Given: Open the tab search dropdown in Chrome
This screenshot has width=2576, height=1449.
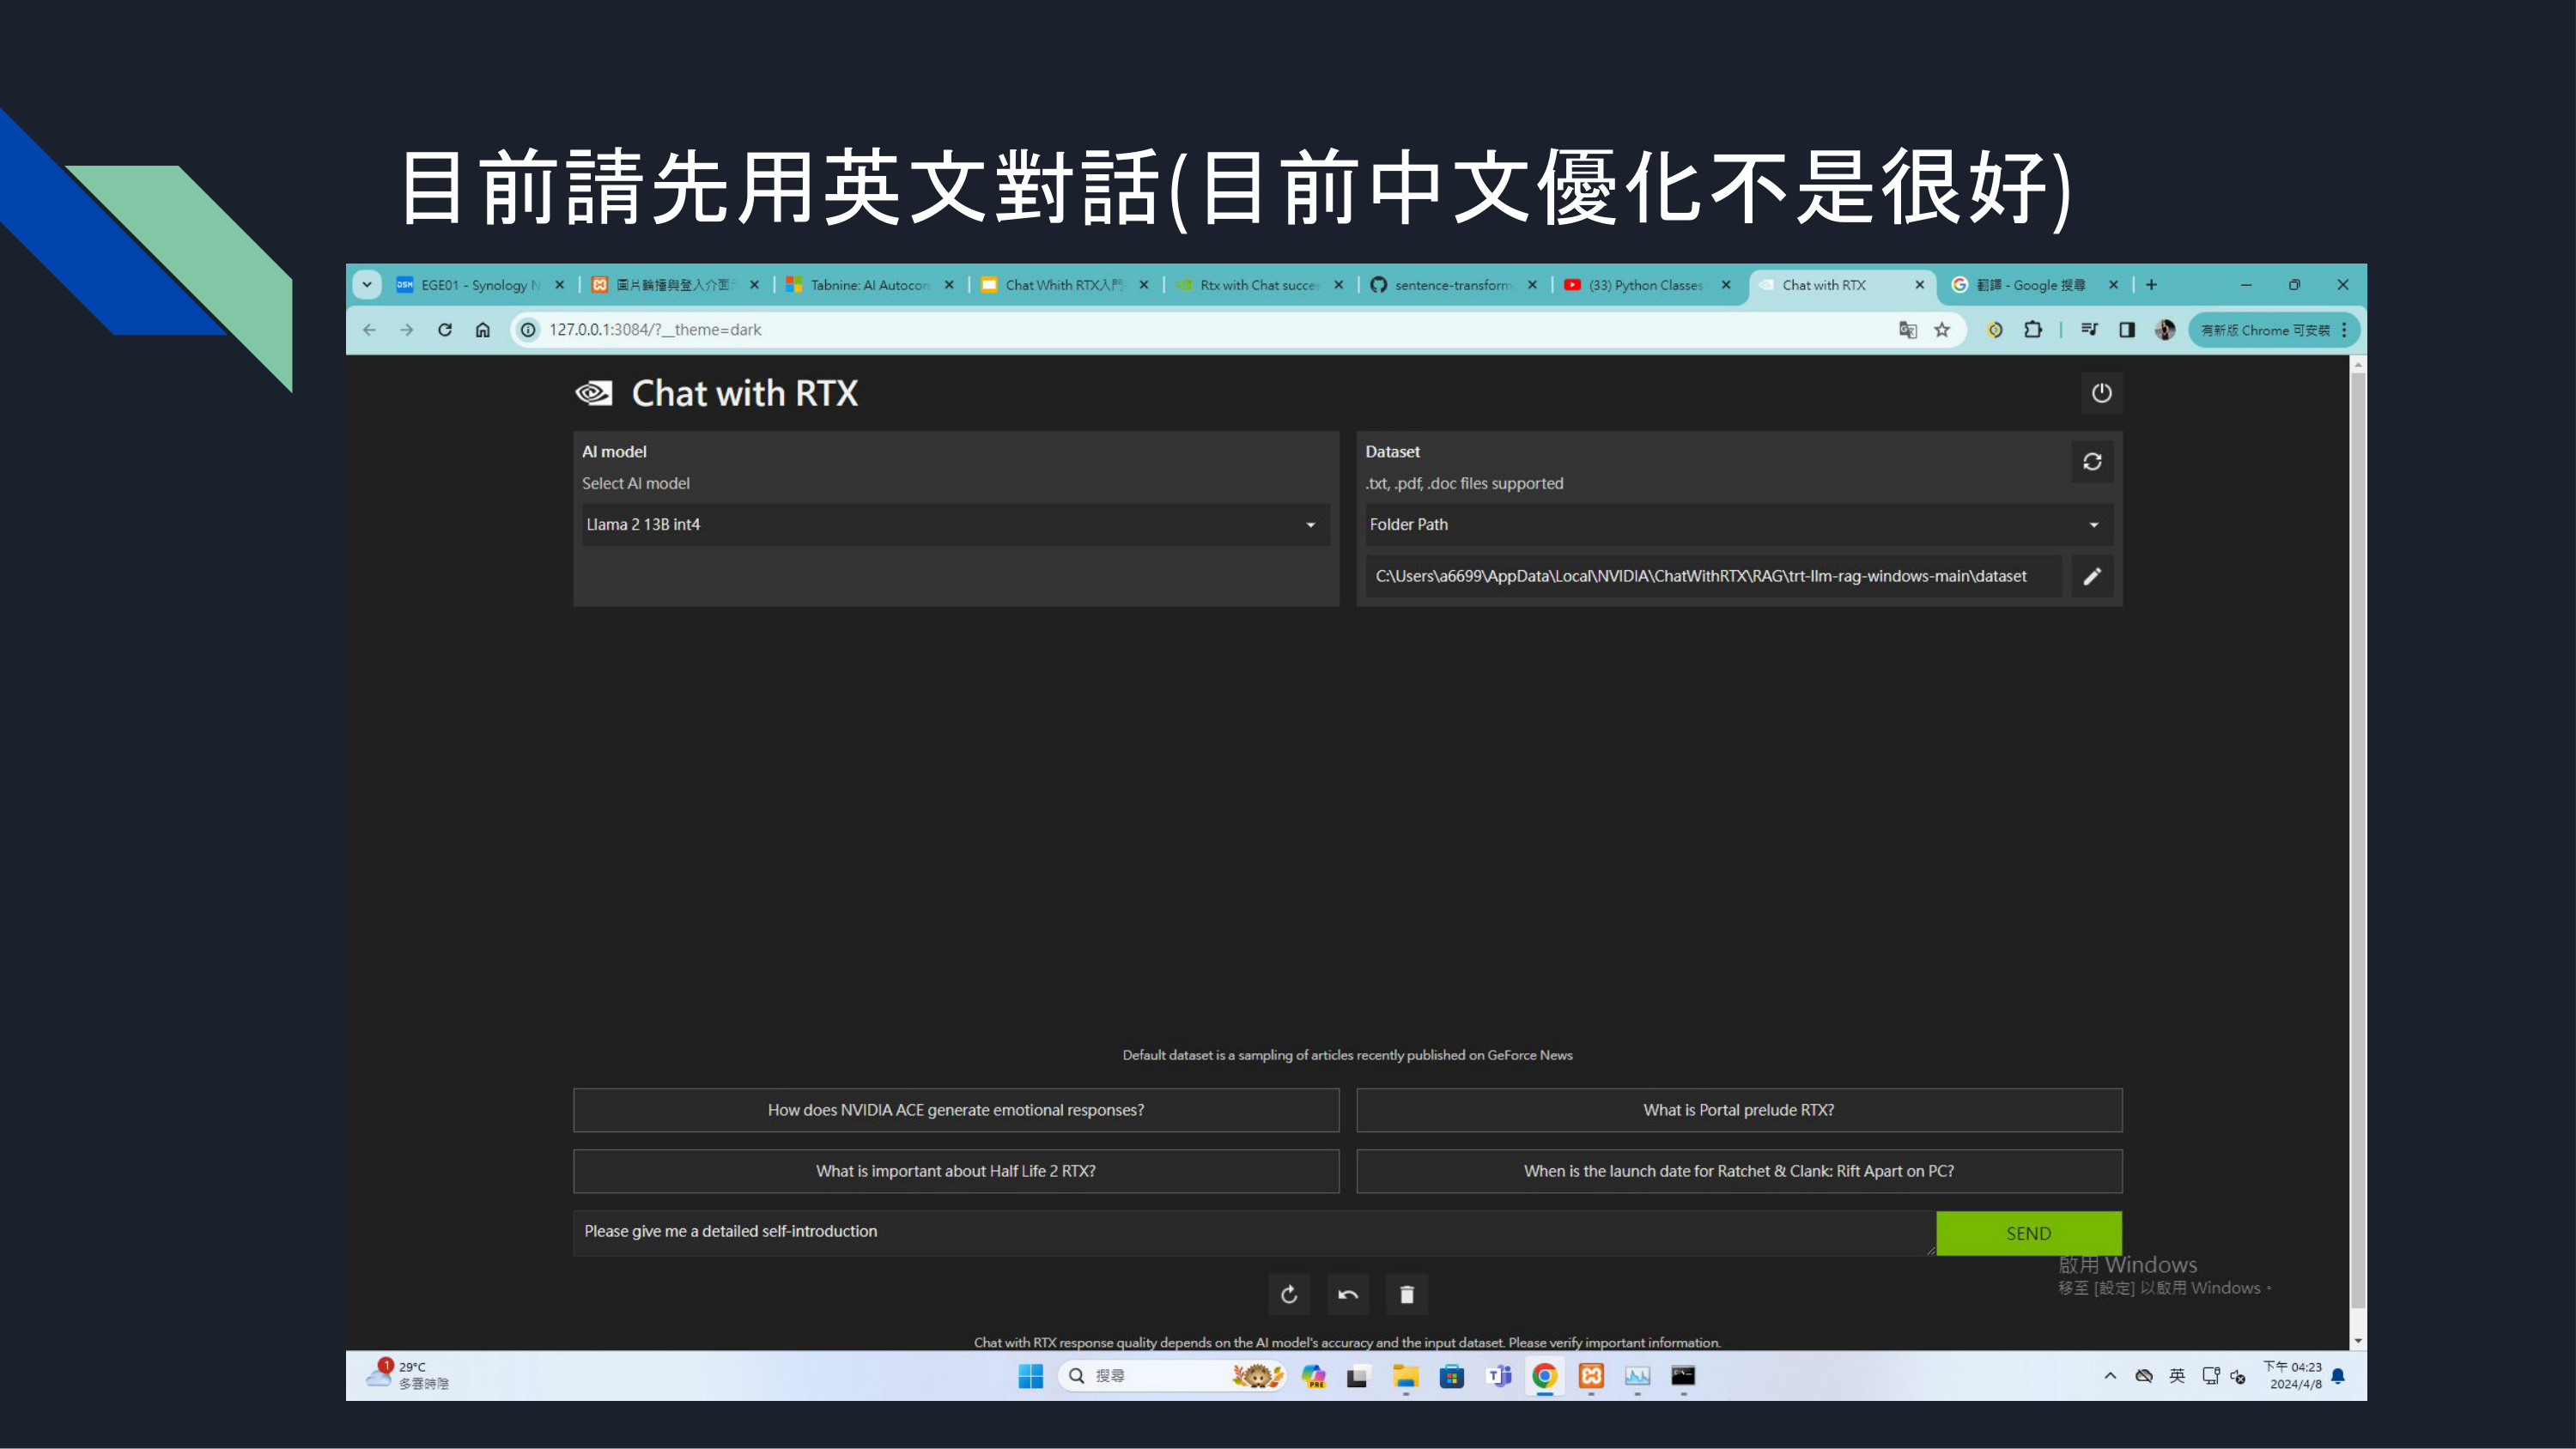Looking at the screenshot, I should pos(367,285).
